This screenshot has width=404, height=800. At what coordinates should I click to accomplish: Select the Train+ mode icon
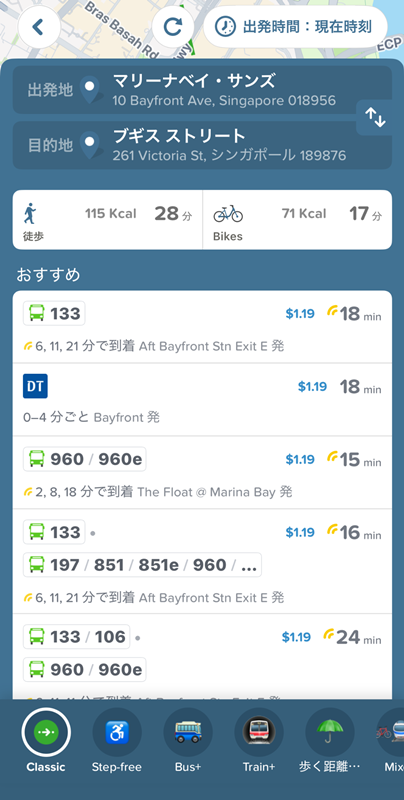point(259,732)
